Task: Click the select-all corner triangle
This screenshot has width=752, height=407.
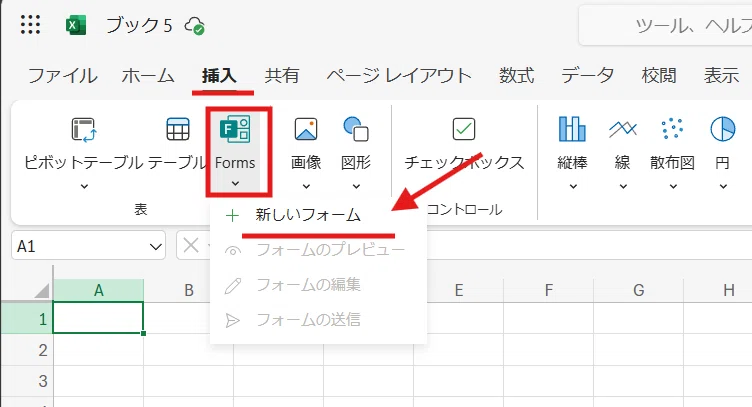Action: (42, 290)
